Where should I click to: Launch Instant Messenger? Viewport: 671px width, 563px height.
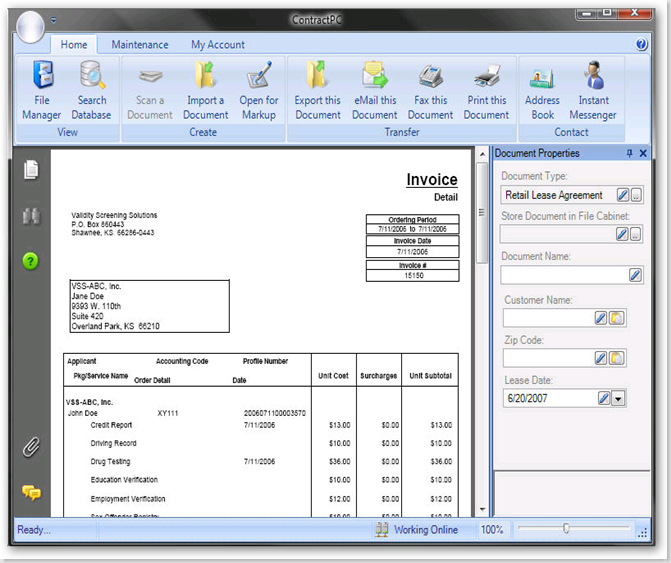[594, 91]
